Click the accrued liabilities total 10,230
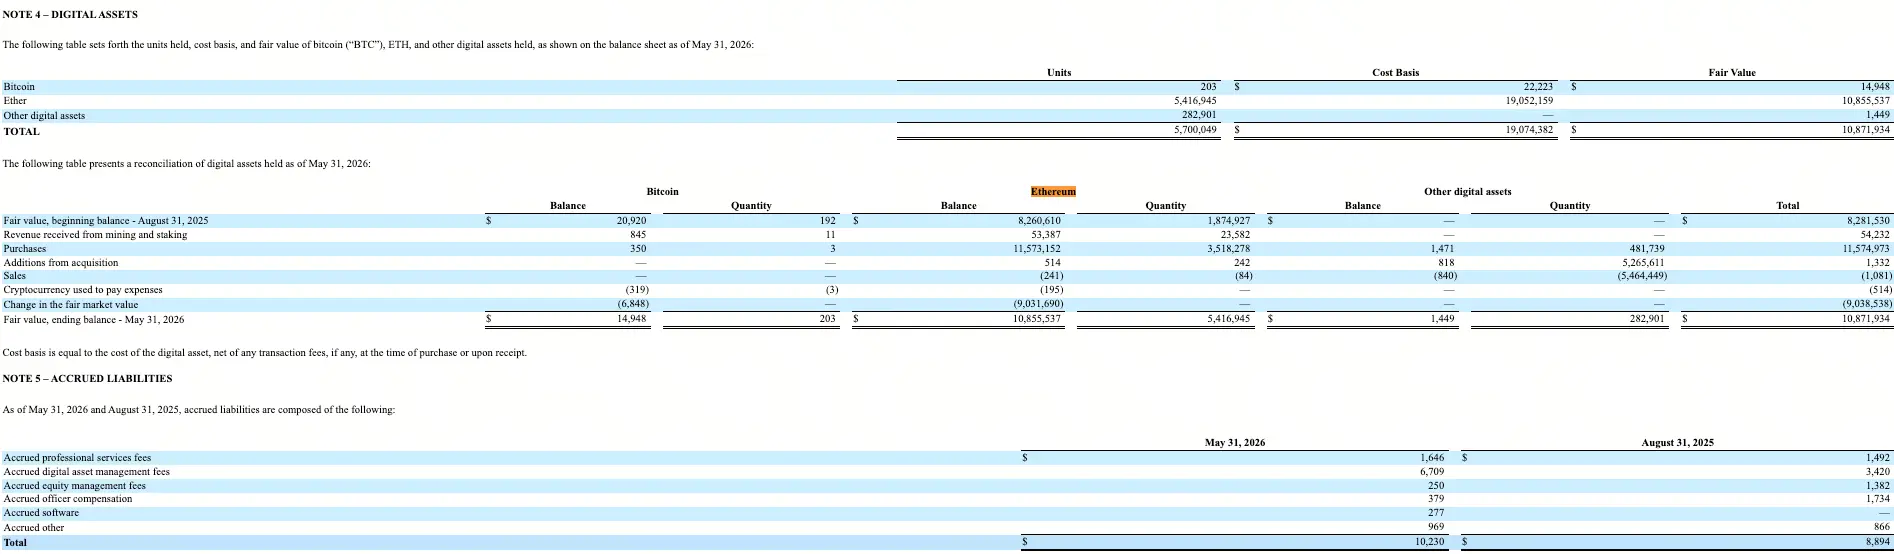This screenshot has height=554, width=1894. [x=1429, y=542]
